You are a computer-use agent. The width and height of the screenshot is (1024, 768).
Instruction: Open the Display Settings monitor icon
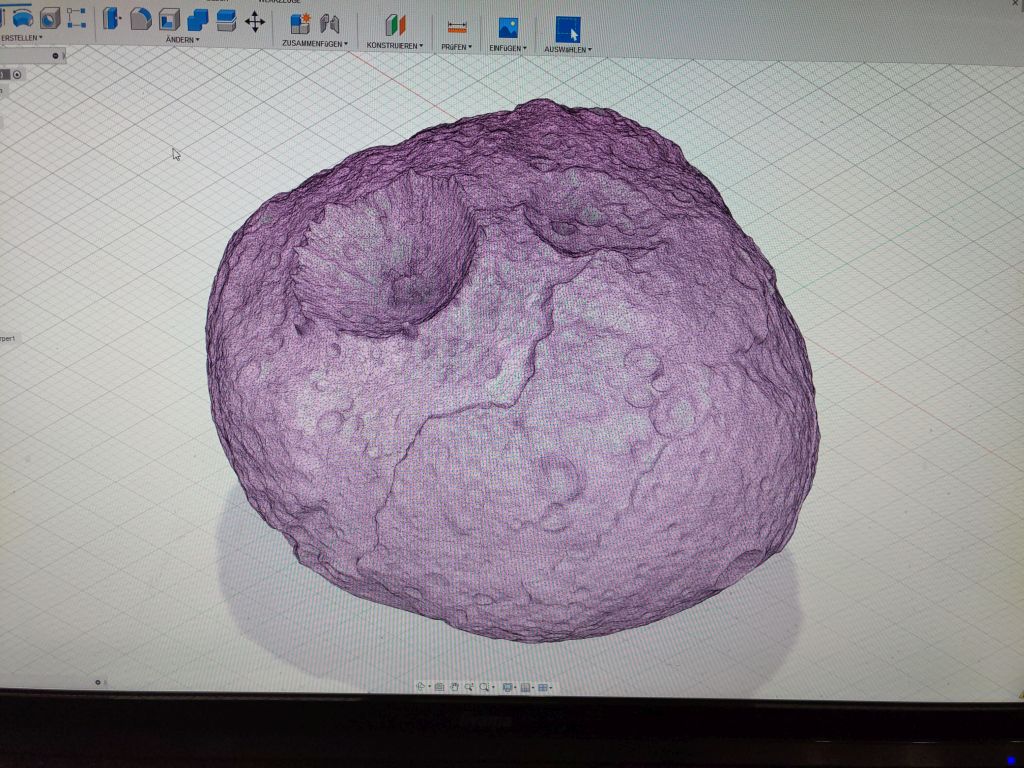tap(507, 687)
